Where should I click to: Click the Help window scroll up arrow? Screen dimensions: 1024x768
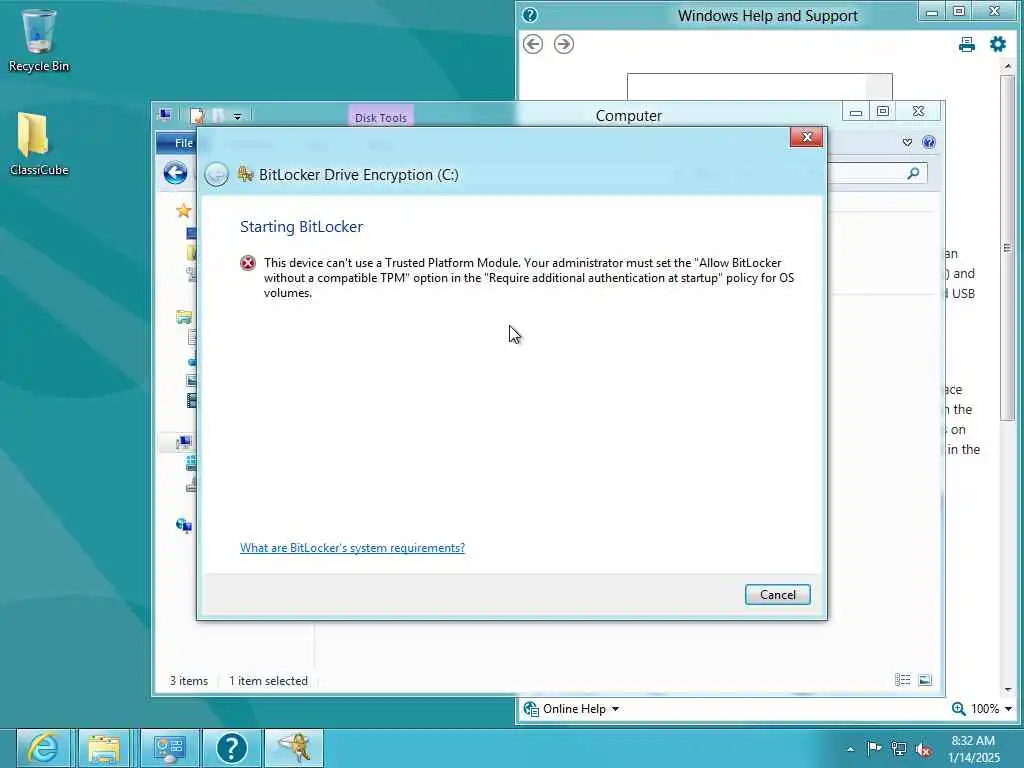click(x=1008, y=66)
